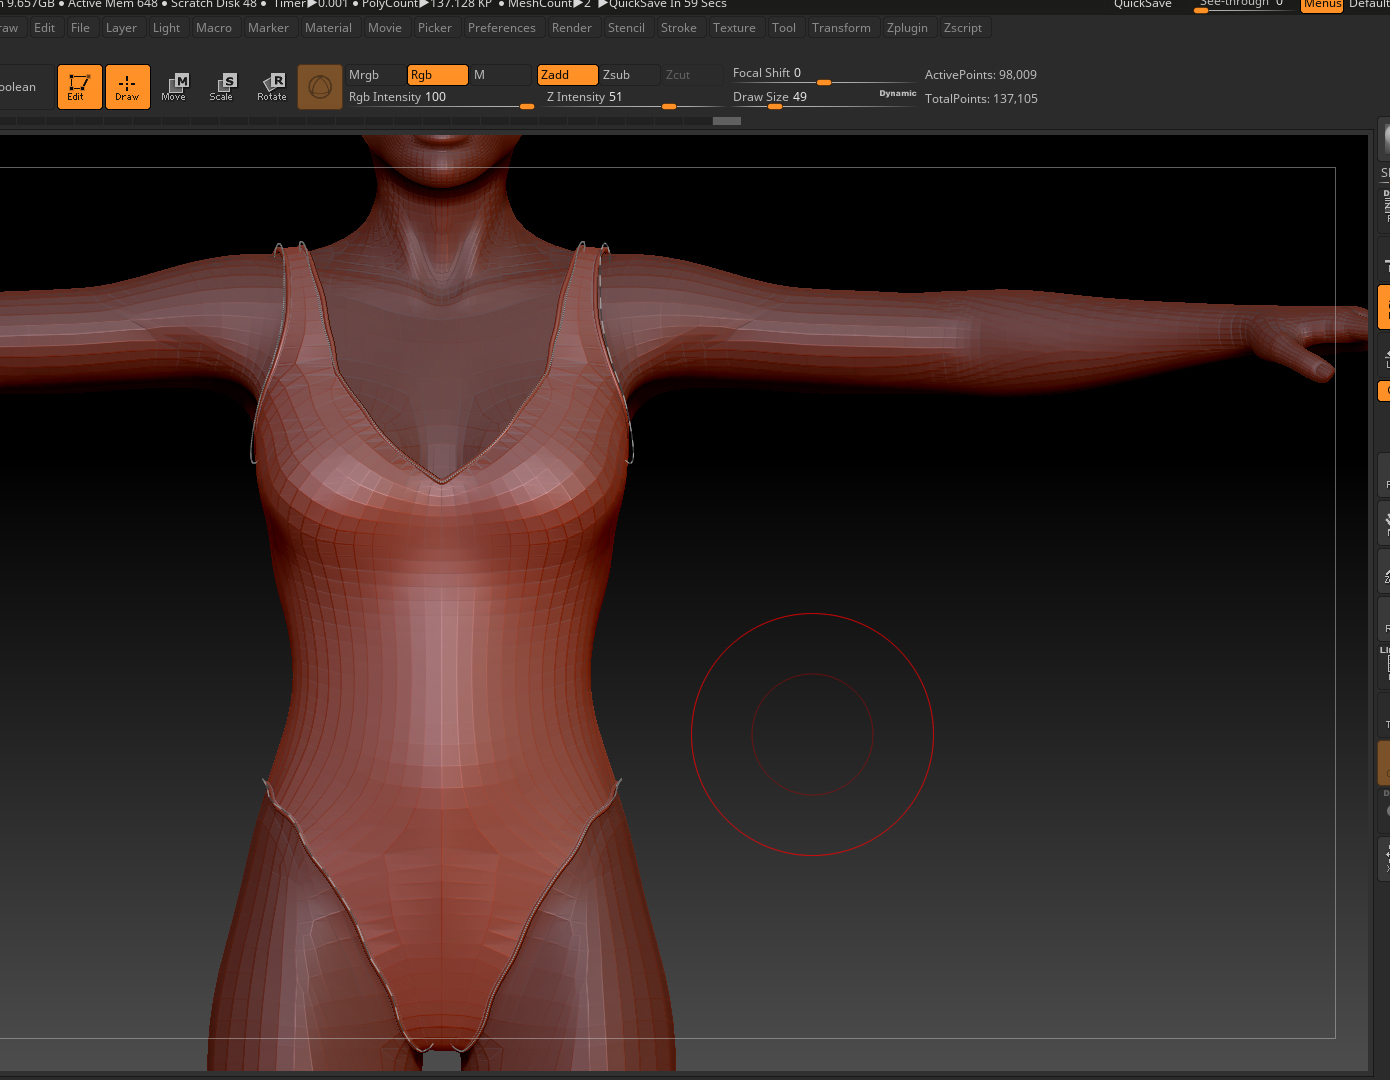Open the Material menu
1390x1080 pixels.
tap(328, 28)
